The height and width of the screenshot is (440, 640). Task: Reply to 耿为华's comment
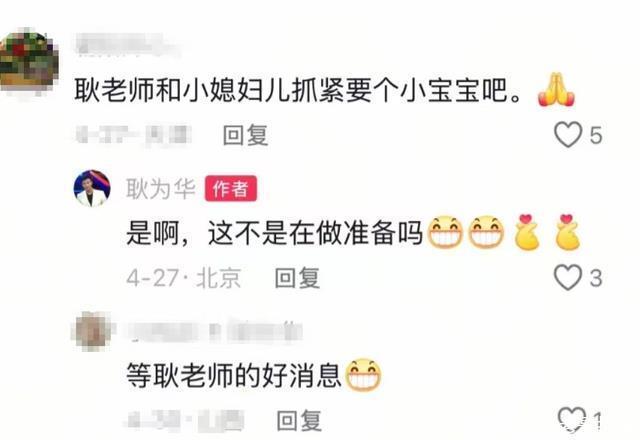(x=297, y=278)
